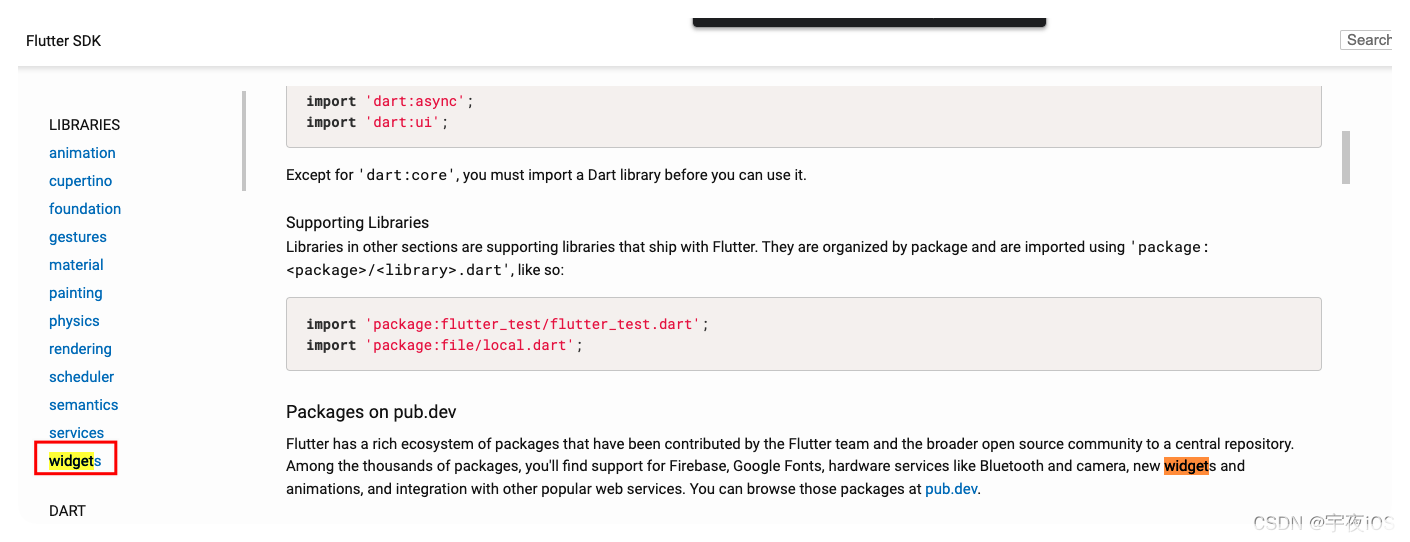The height and width of the screenshot is (542, 1410).
Task: Open the cupertino library link
Action: point(80,181)
